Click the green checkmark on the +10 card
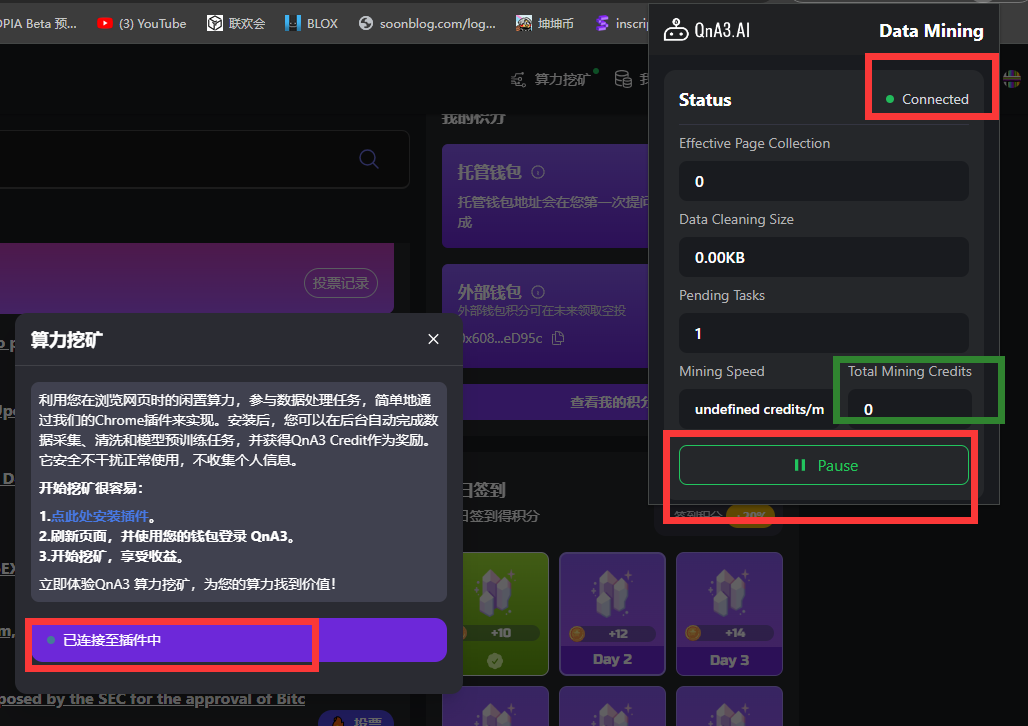 [x=495, y=660]
